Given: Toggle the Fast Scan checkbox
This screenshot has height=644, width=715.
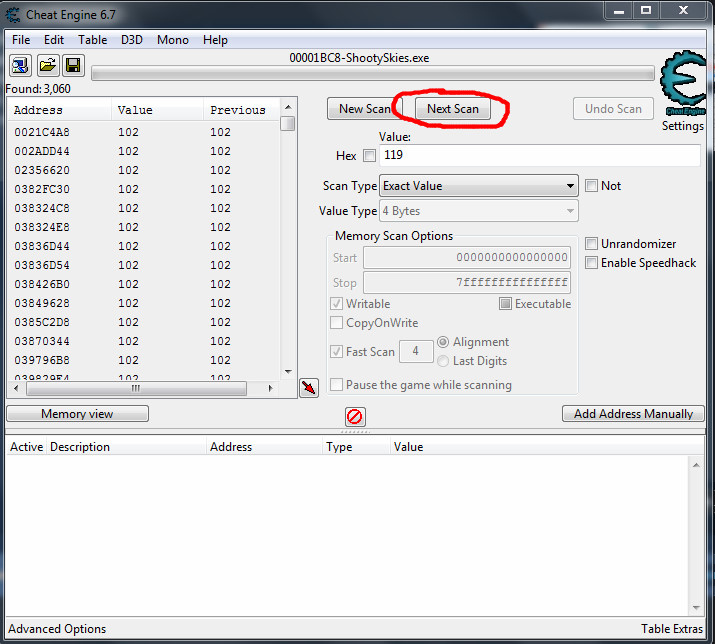Looking at the screenshot, I should pyautogui.click(x=337, y=352).
